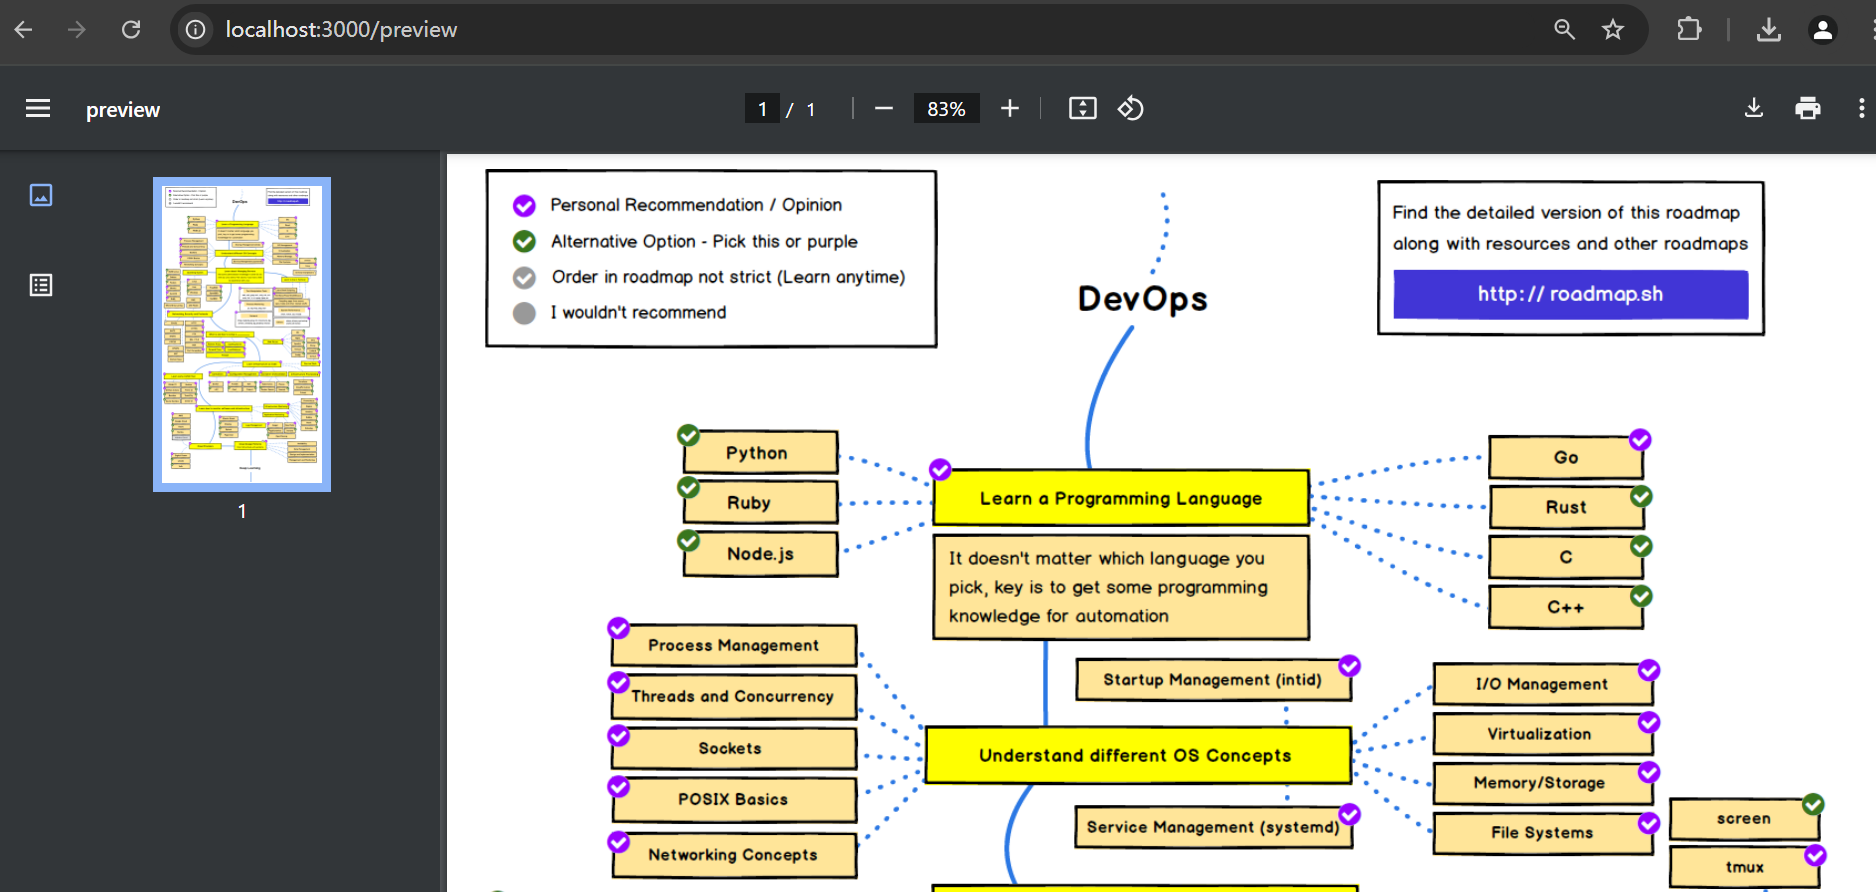This screenshot has height=892, width=1876.
Task: Open the PDF viewer more actions menu
Action: point(1860,109)
